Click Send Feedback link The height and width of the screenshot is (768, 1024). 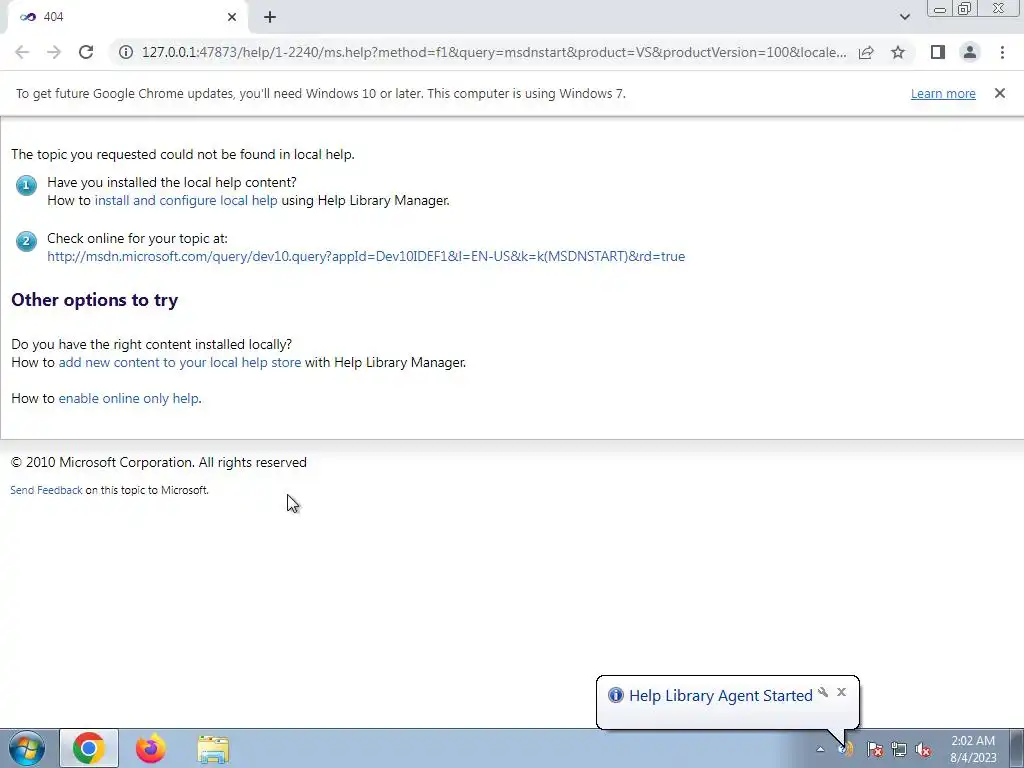pos(46,490)
